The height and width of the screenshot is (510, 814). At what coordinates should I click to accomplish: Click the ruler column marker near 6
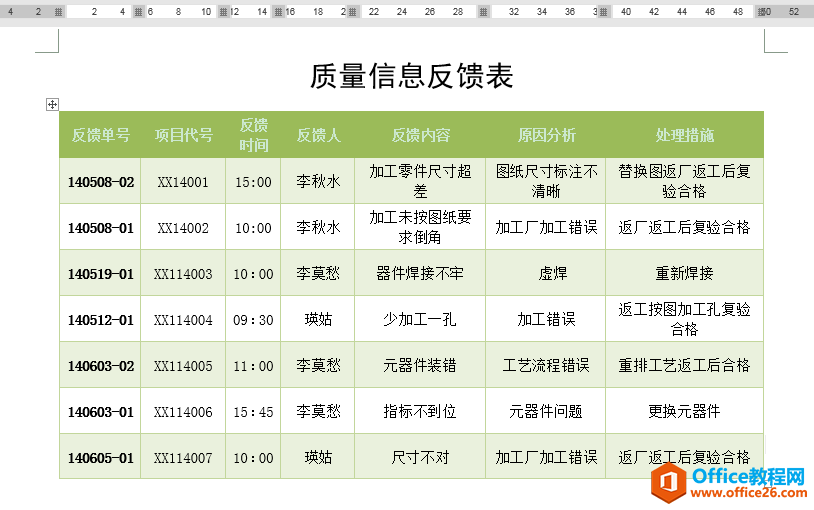point(139,11)
